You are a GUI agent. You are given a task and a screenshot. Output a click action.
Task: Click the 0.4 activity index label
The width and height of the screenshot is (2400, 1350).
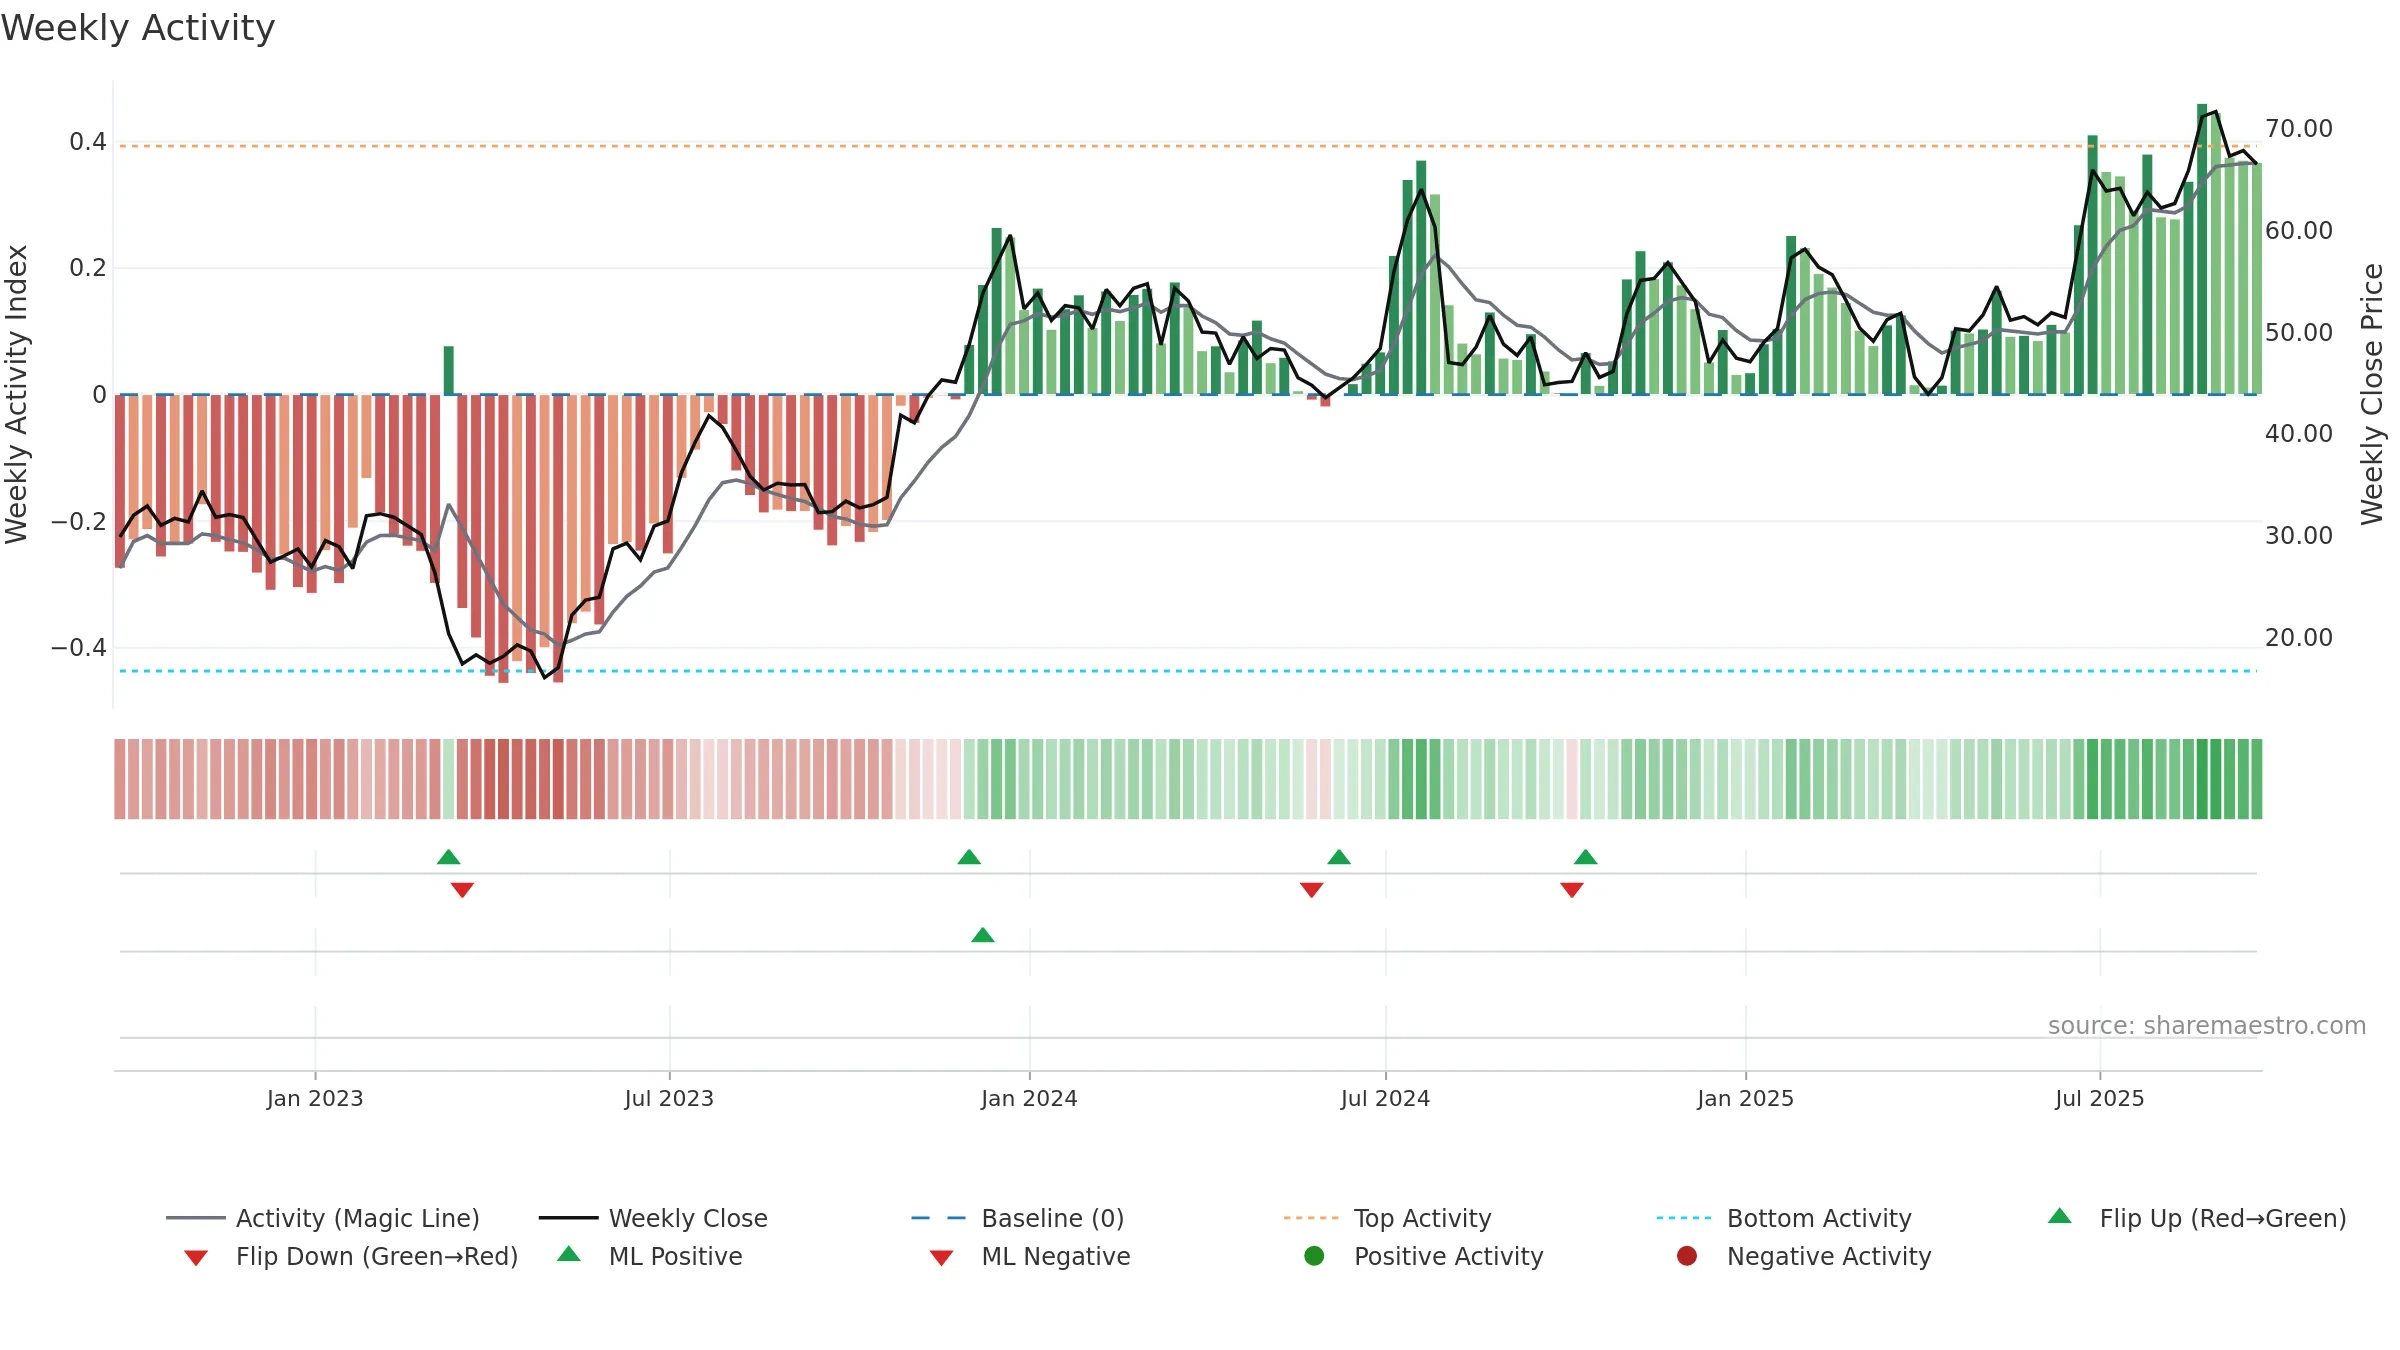tap(88, 142)
